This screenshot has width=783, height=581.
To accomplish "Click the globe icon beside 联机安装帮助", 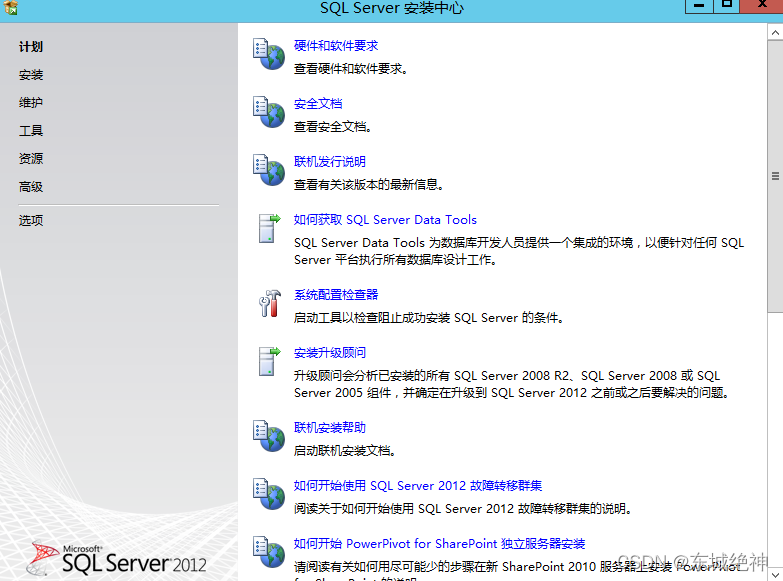I will 269,436.
